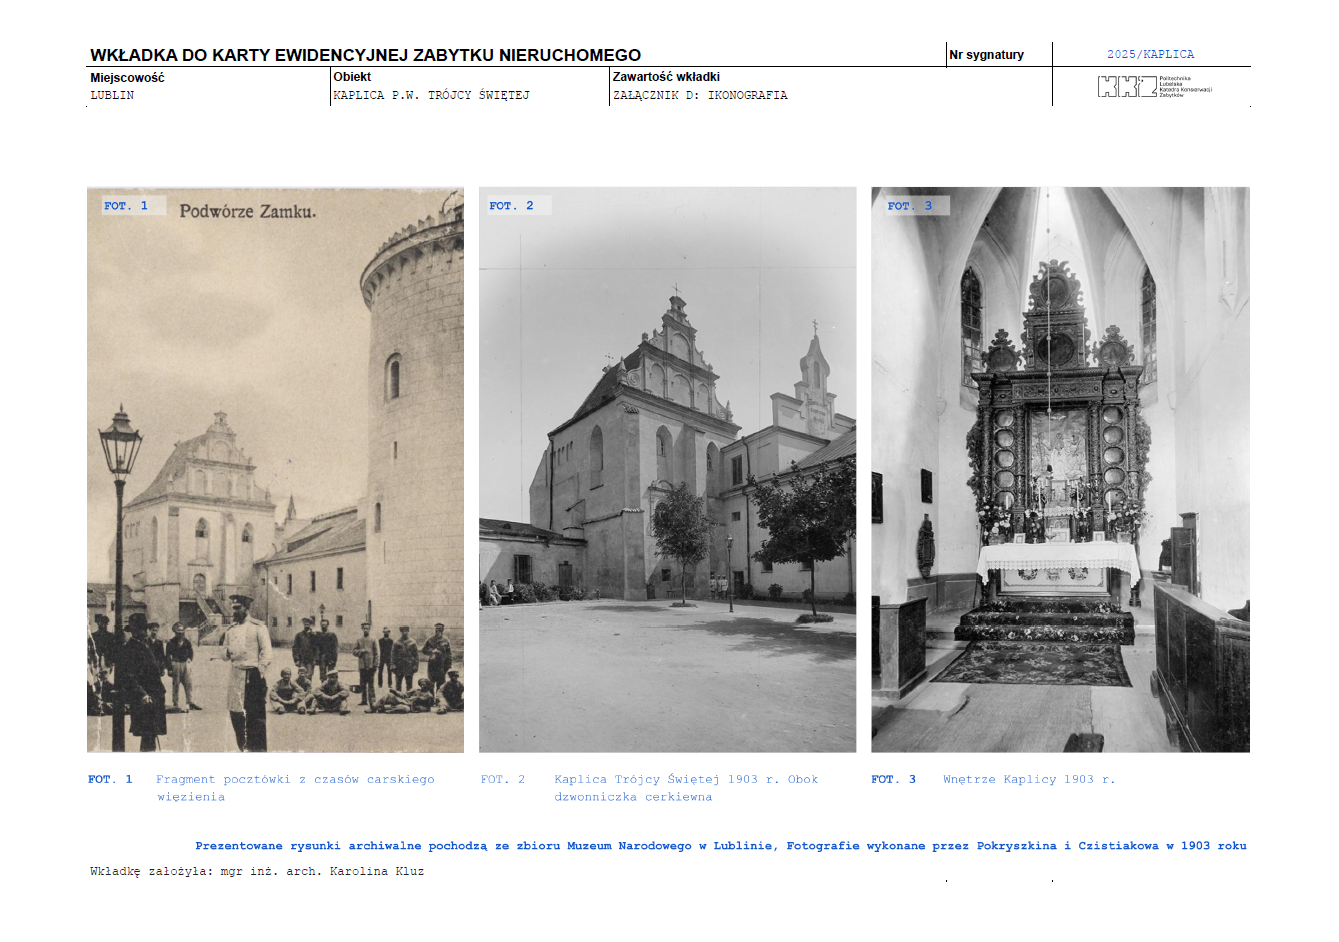1339x942 pixels.
Task: Select caption 'Fragment pocztówki z czasów carskiego więzienia'
Action: pyautogui.click(x=295, y=788)
